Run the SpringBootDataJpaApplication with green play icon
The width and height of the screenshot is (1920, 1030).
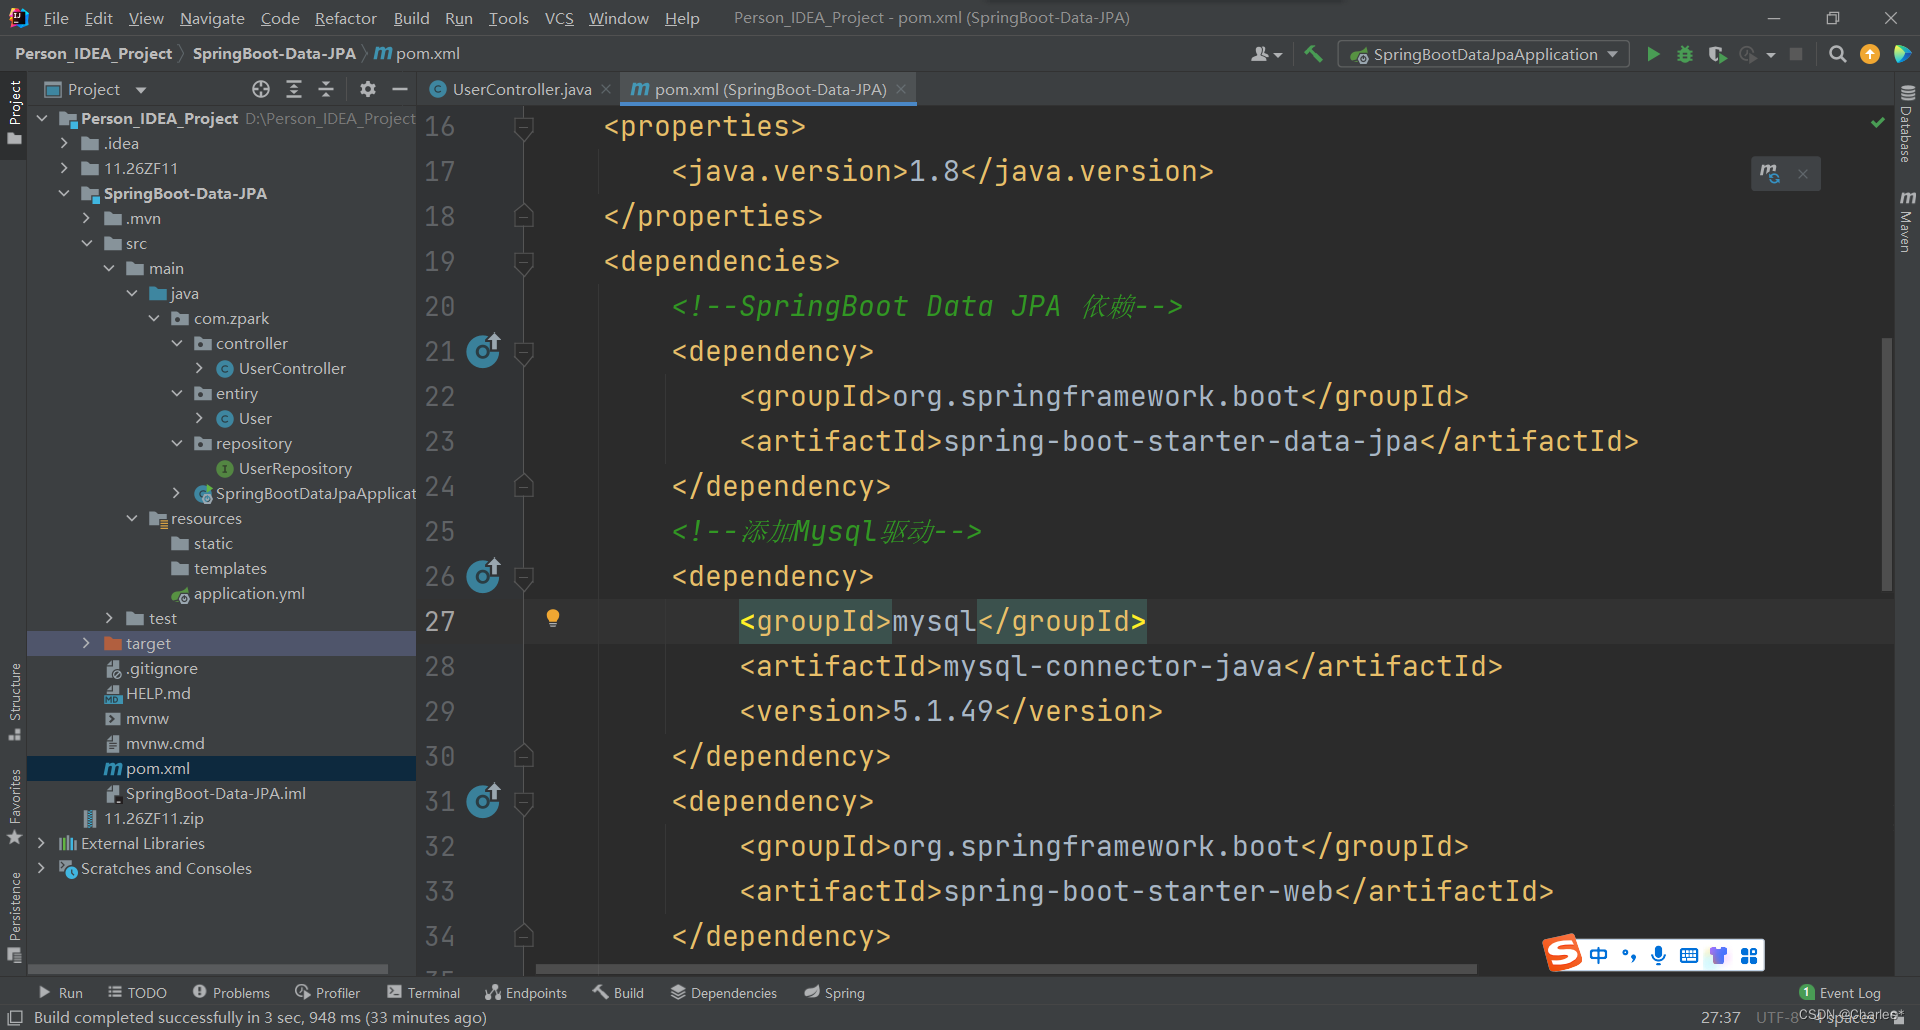pyautogui.click(x=1653, y=54)
